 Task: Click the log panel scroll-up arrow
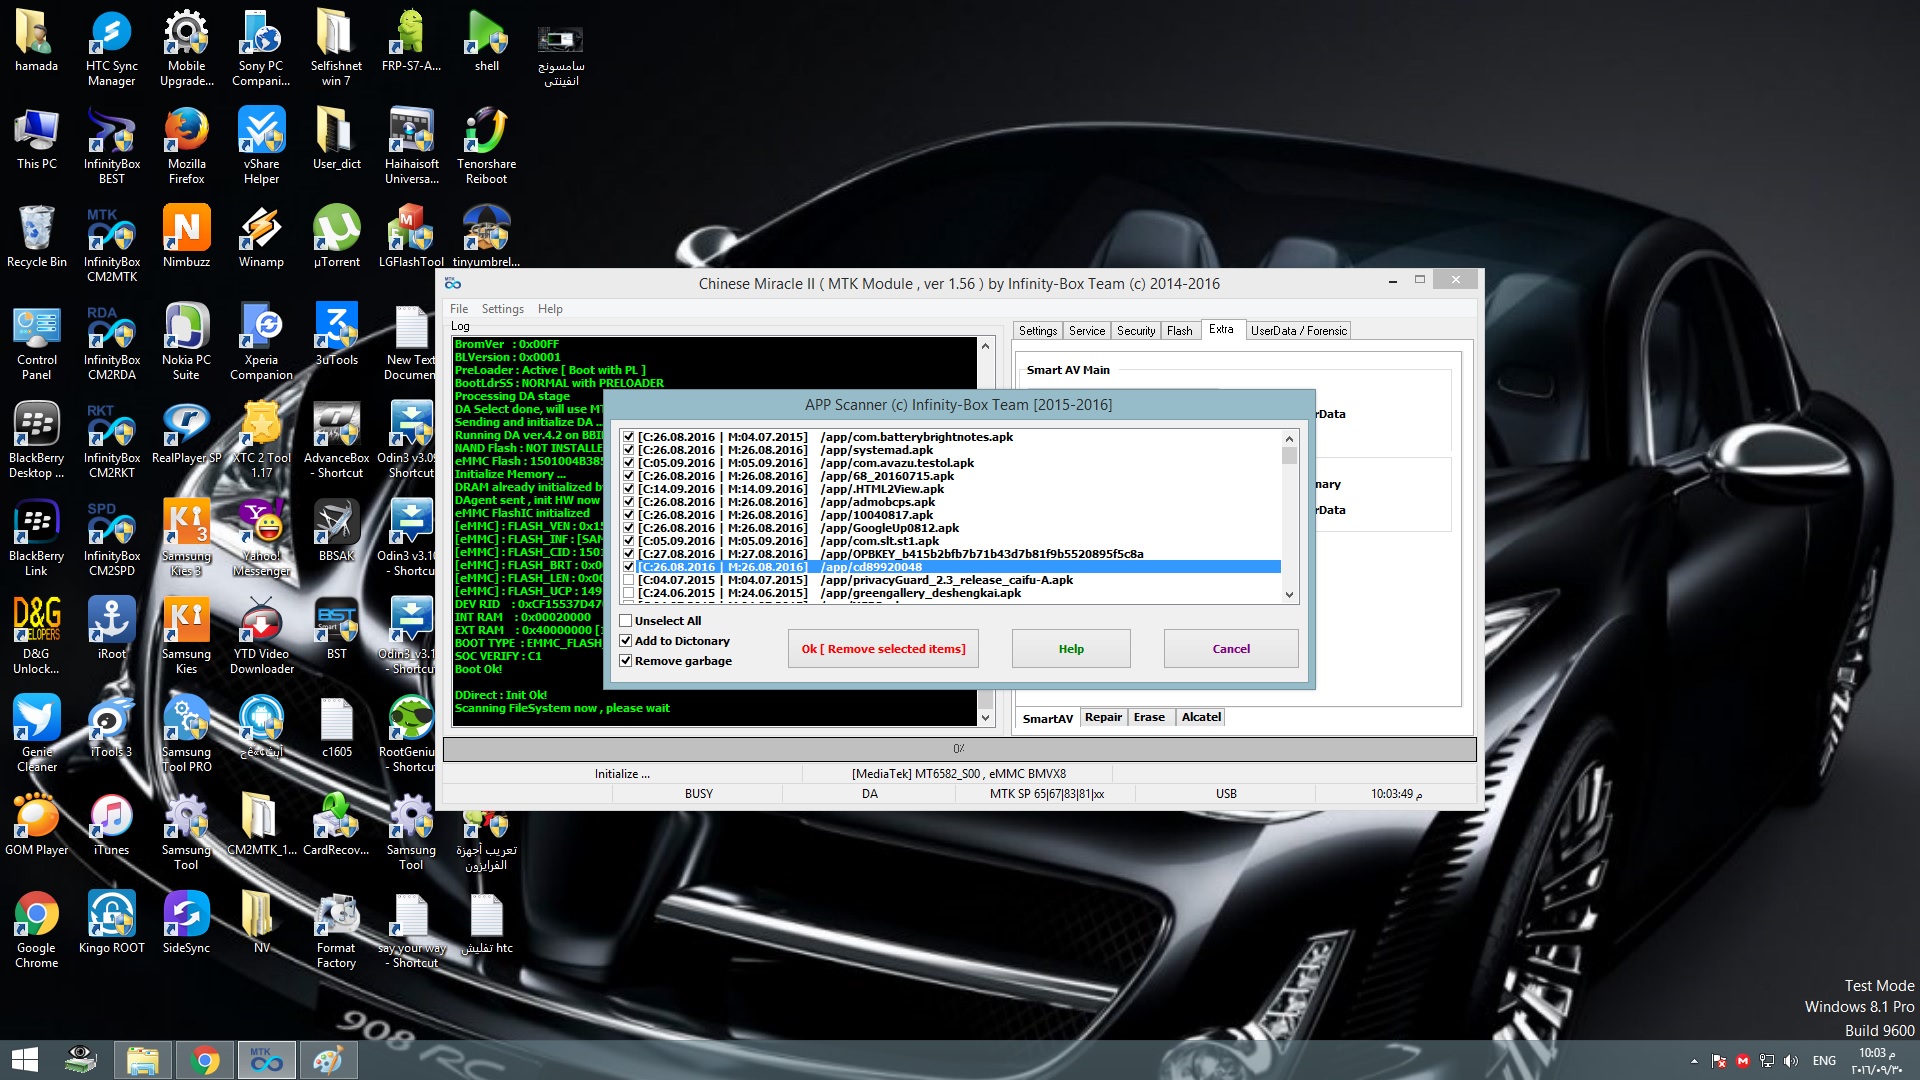pos(985,346)
